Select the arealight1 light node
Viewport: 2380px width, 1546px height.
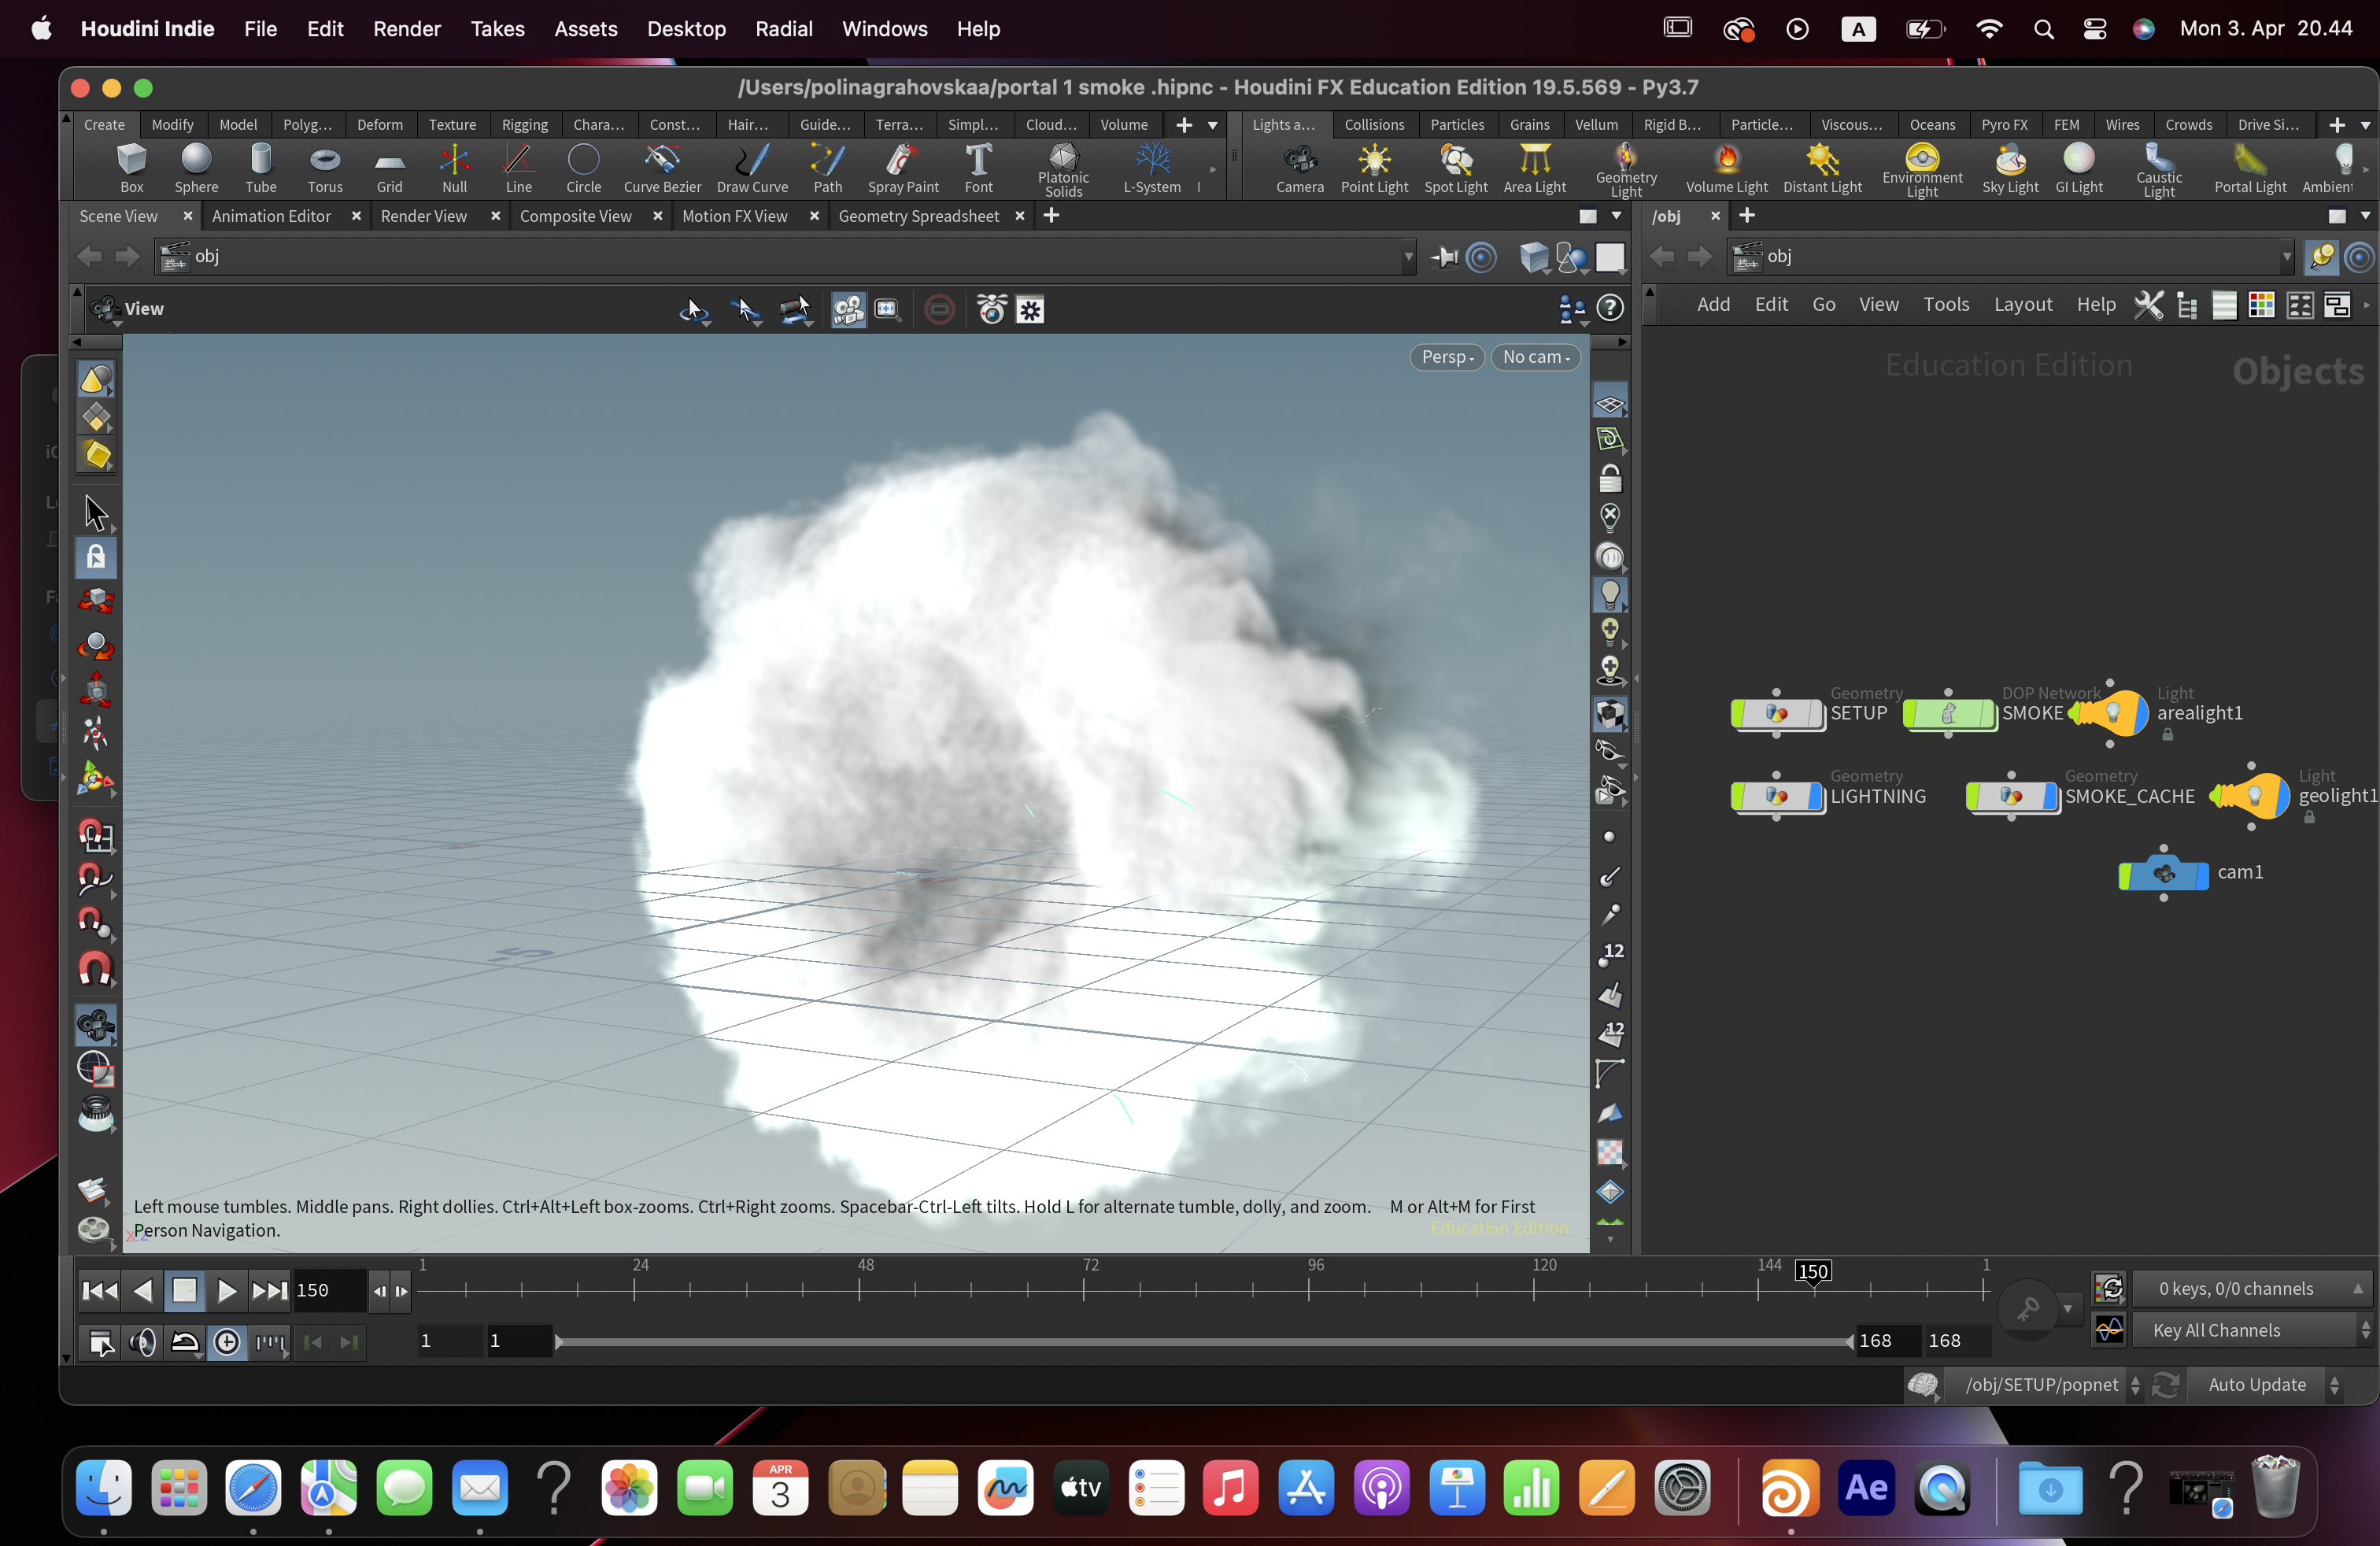(x=2110, y=713)
